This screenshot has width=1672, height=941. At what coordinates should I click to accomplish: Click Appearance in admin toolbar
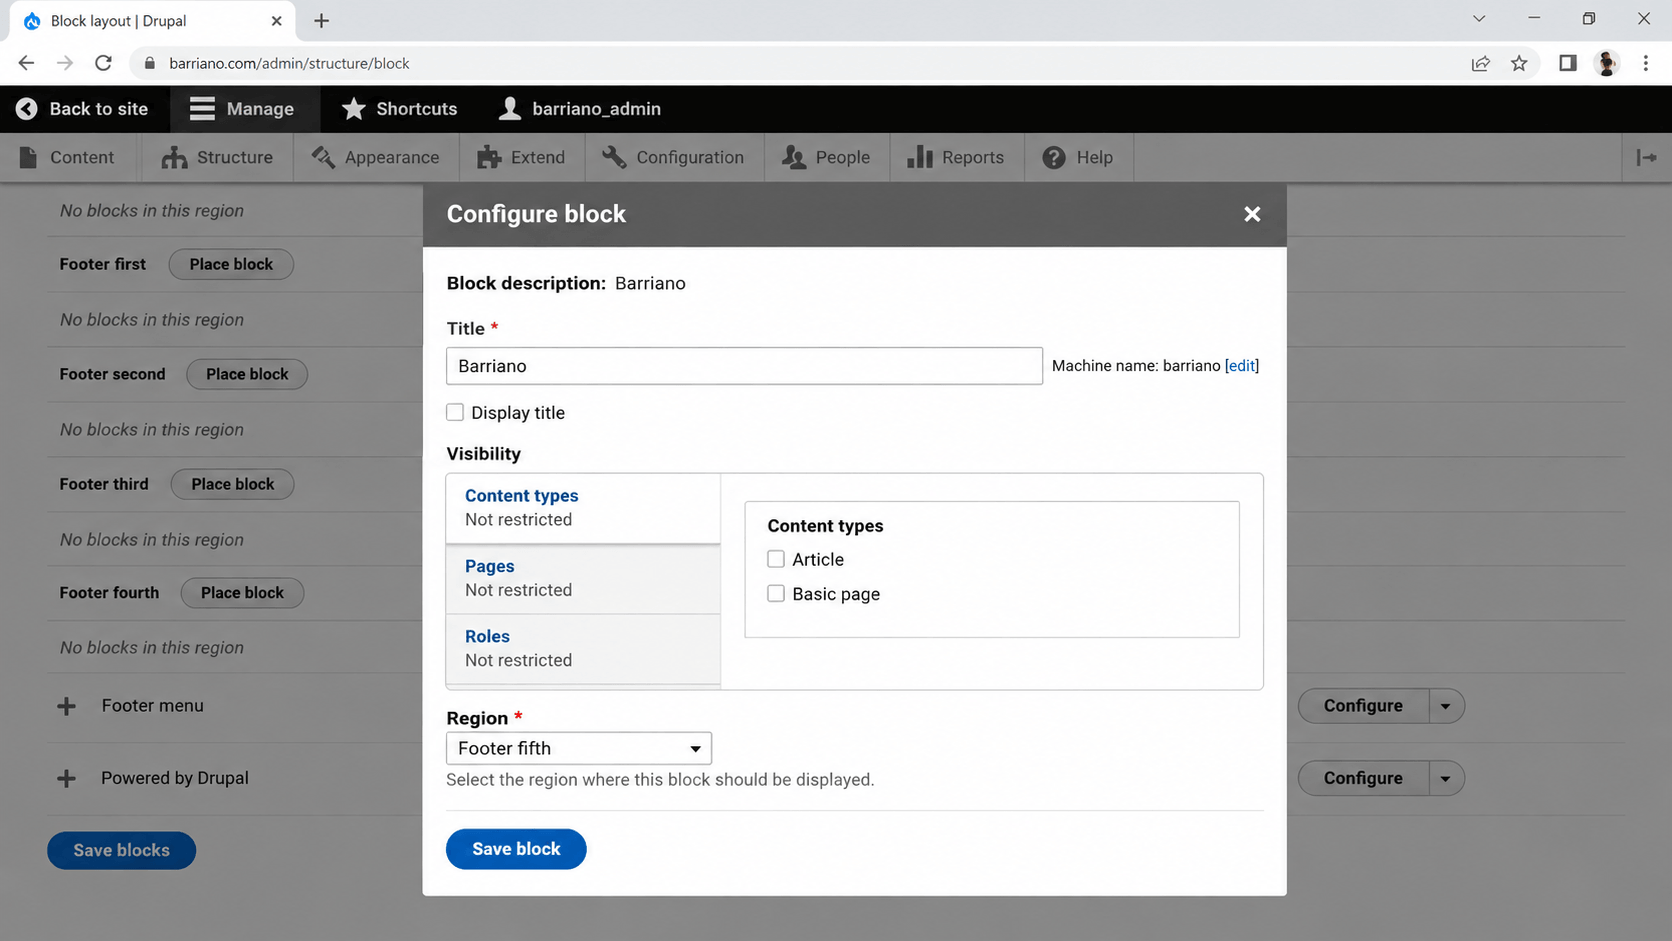(376, 157)
